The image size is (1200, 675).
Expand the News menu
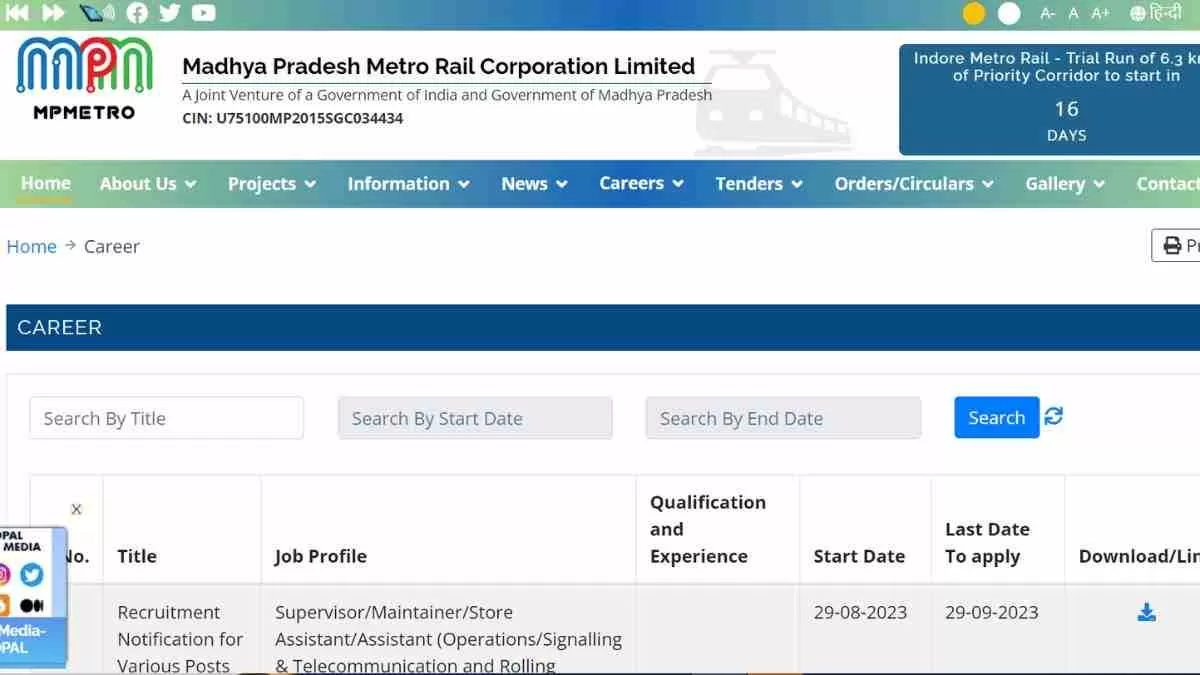(x=535, y=184)
